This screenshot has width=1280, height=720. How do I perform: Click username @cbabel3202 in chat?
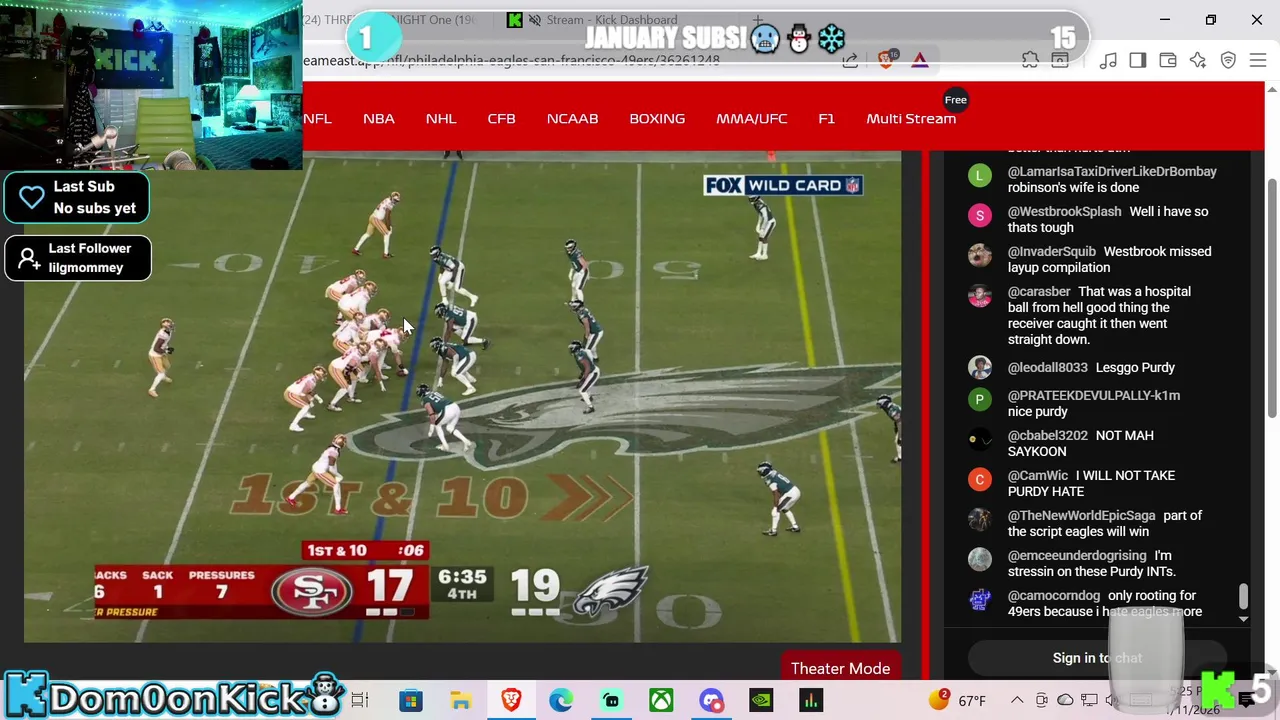point(1048,435)
